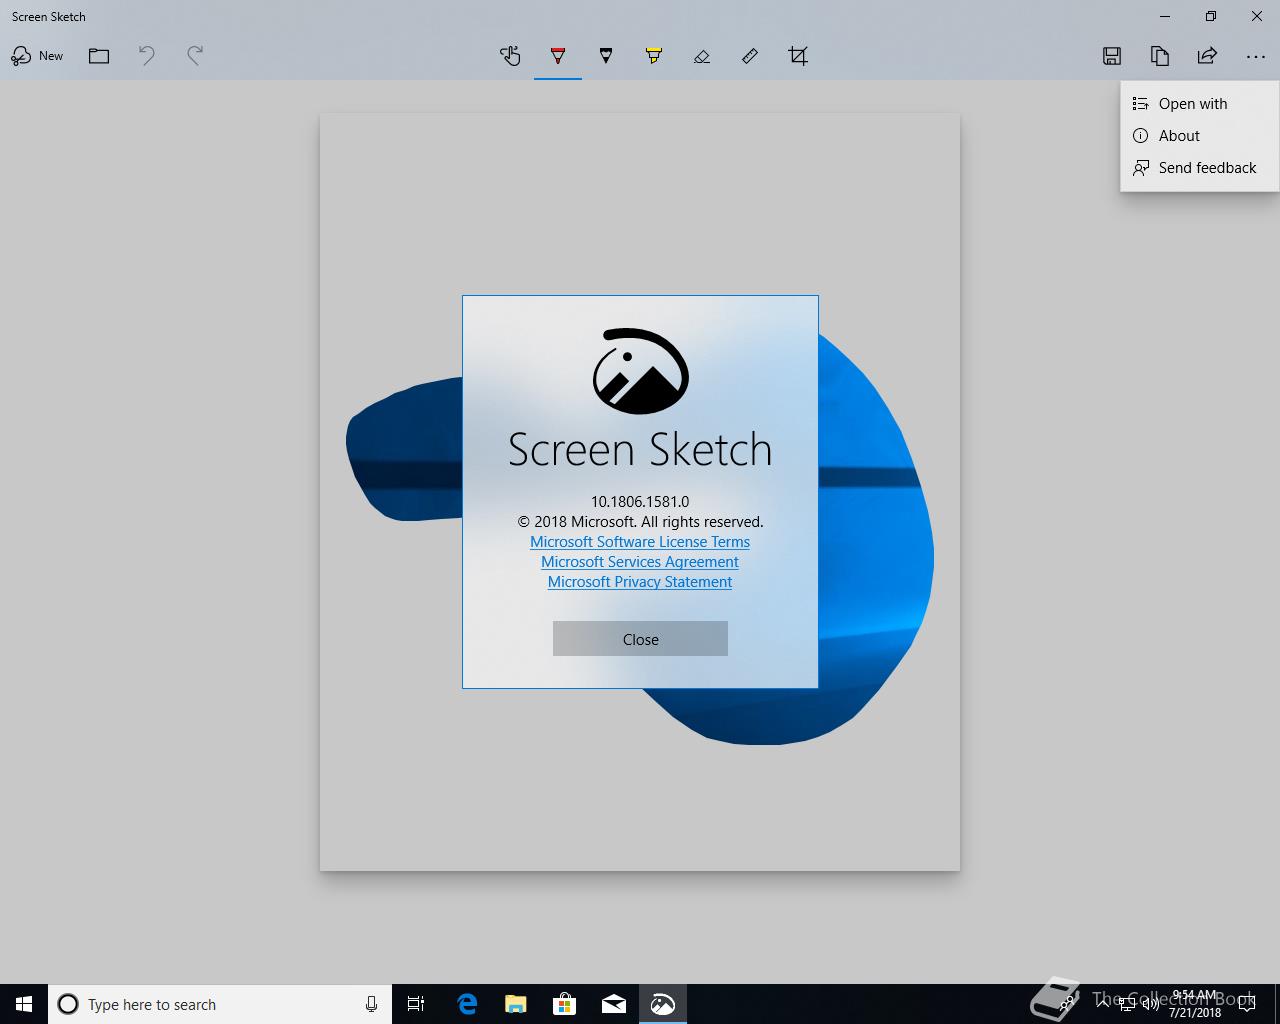
Task: Open the Action Center notifications
Action: pyautogui.click(x=1248, y=1004)
